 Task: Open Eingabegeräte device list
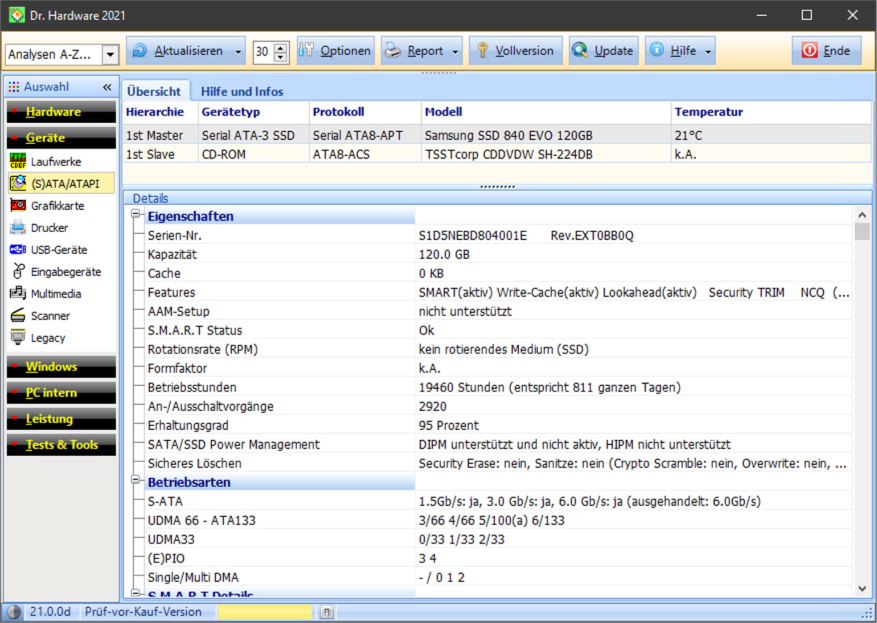(x=65, y=272)
